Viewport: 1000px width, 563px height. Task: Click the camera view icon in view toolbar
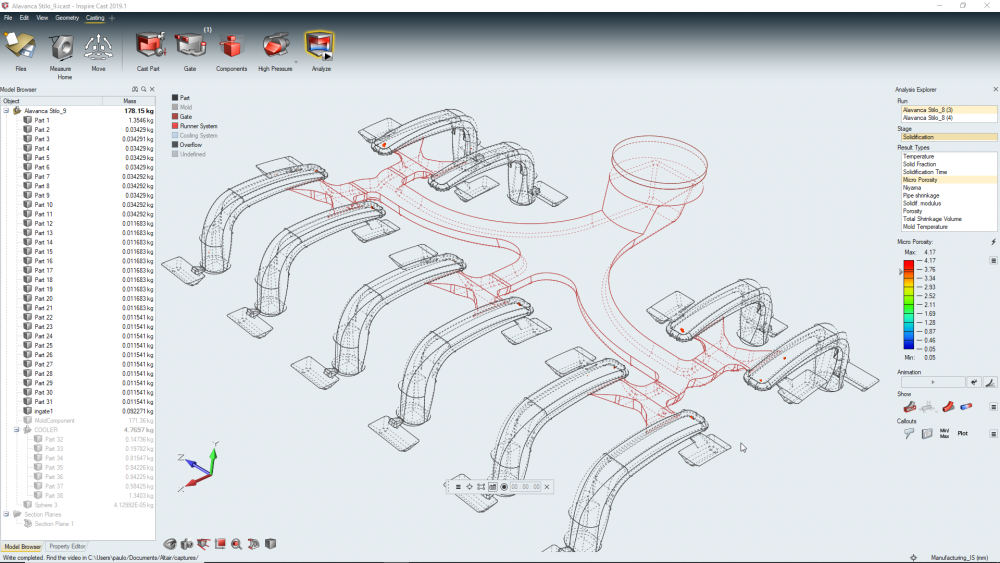pos(187,544)
